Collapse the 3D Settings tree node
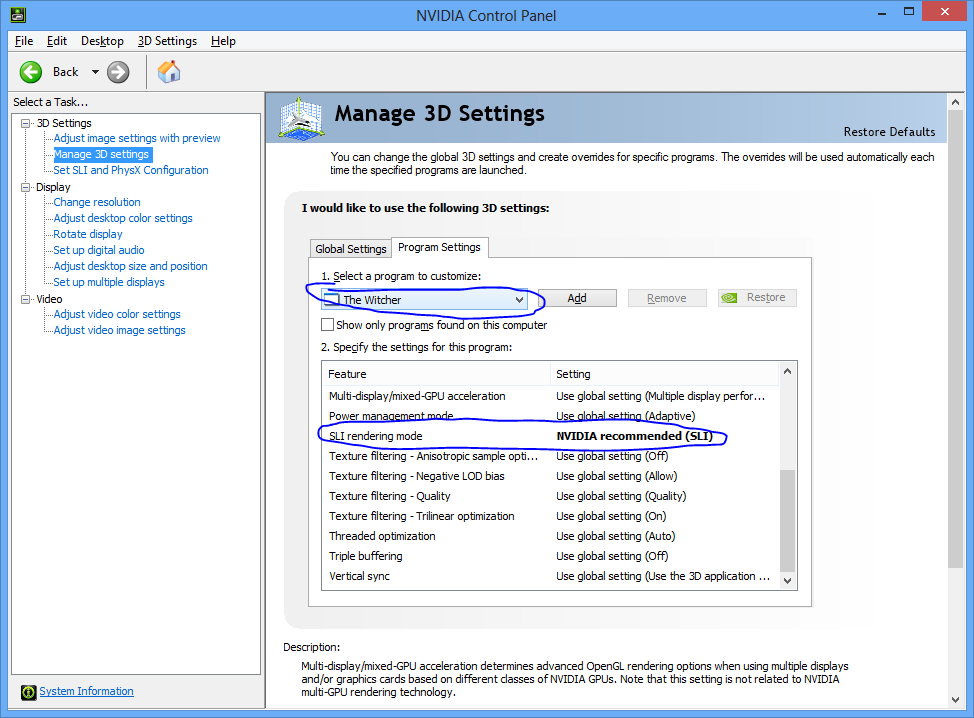This screenshot has height=718, width=974. pos(25,123)
